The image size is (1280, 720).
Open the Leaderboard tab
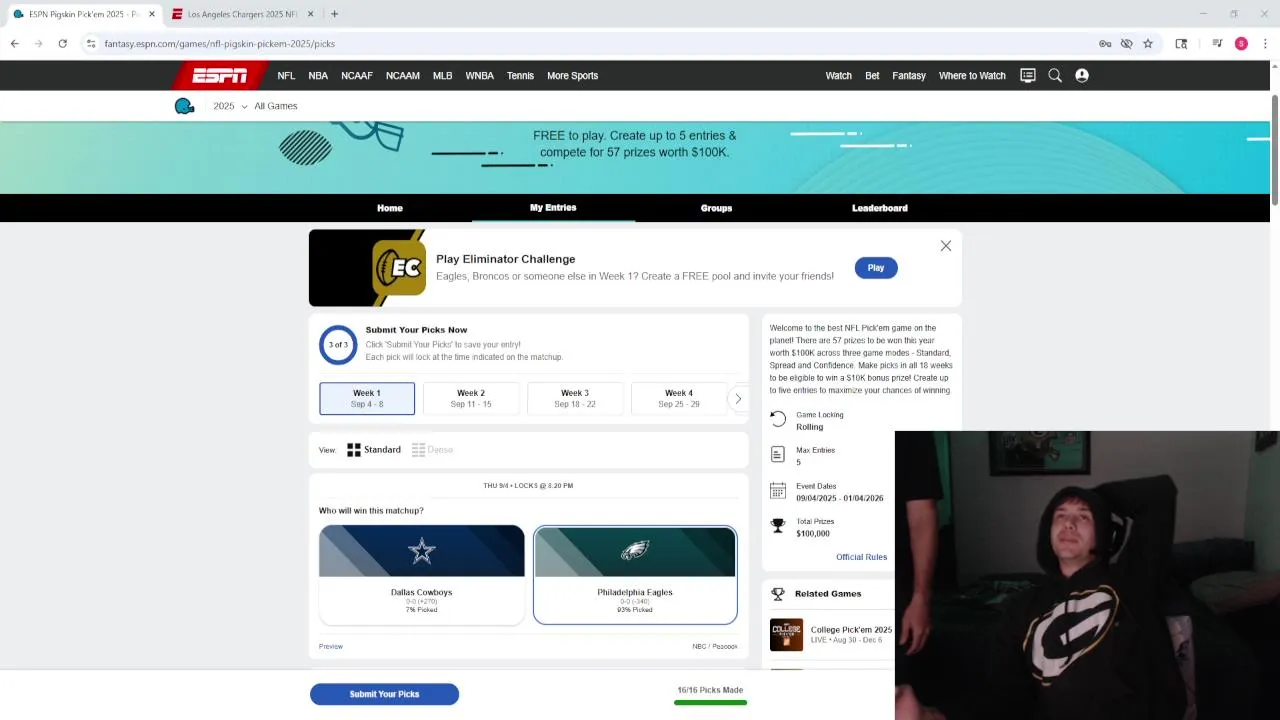click(x=880, y=208)
